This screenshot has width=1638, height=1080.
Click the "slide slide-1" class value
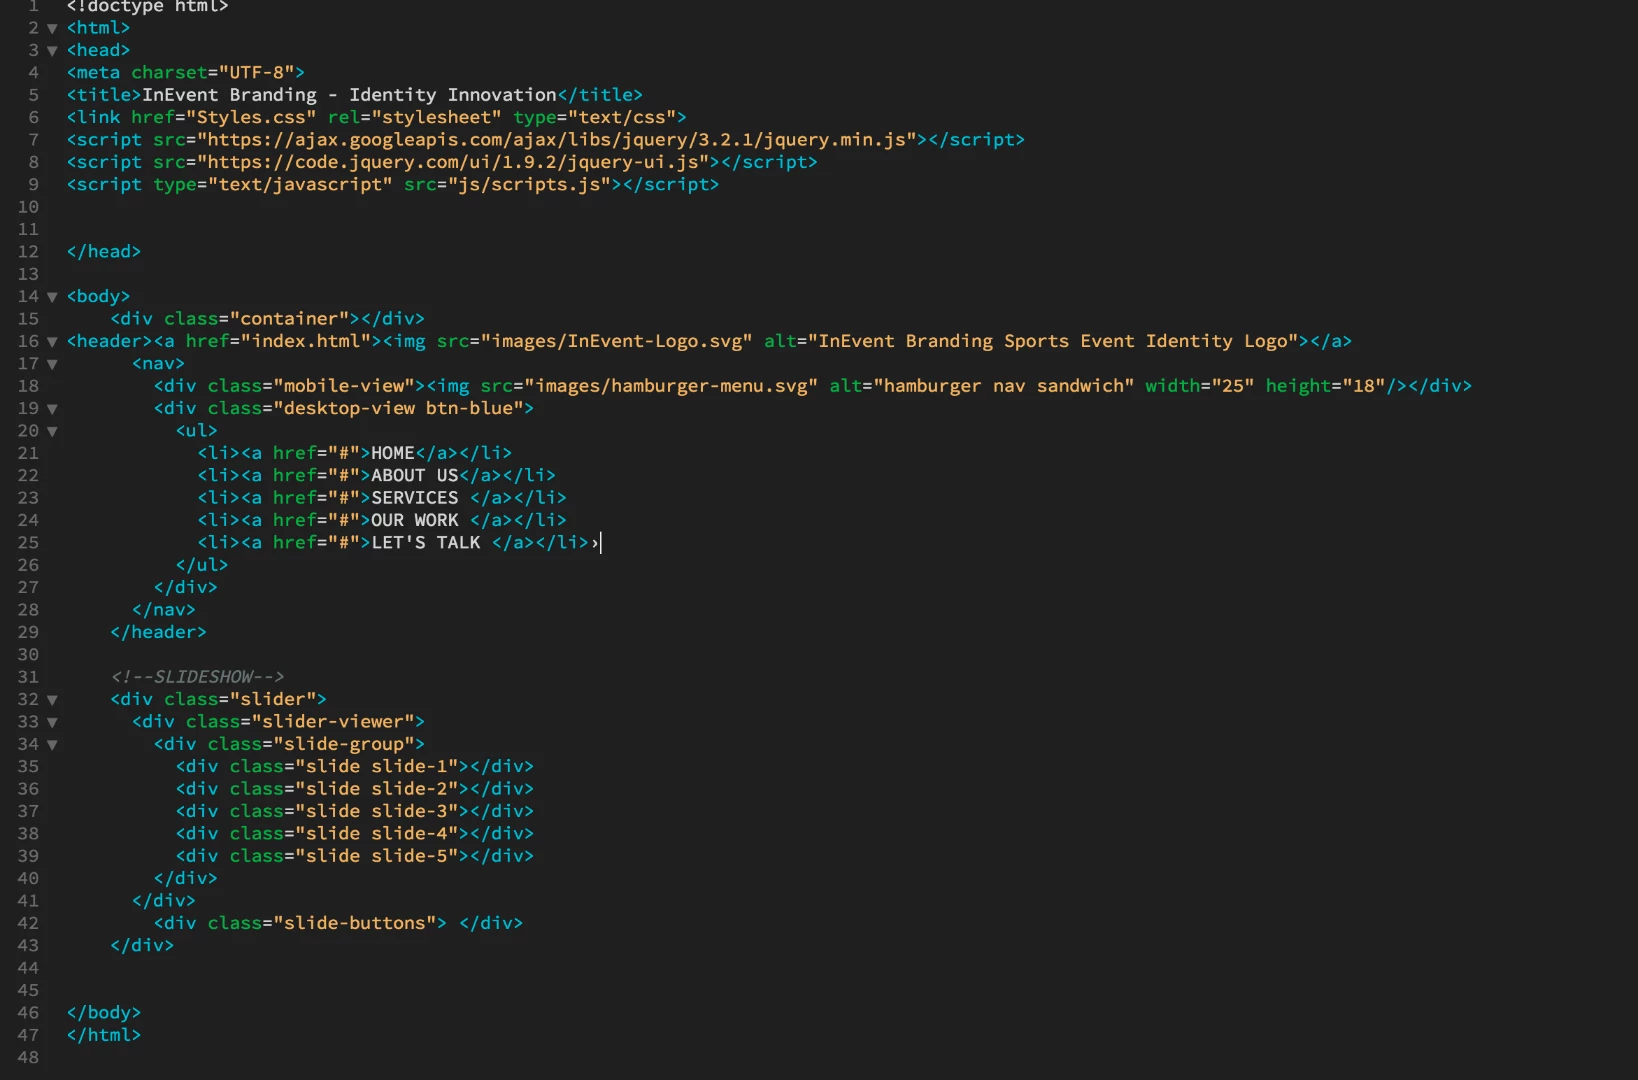(x=377, y=766)
